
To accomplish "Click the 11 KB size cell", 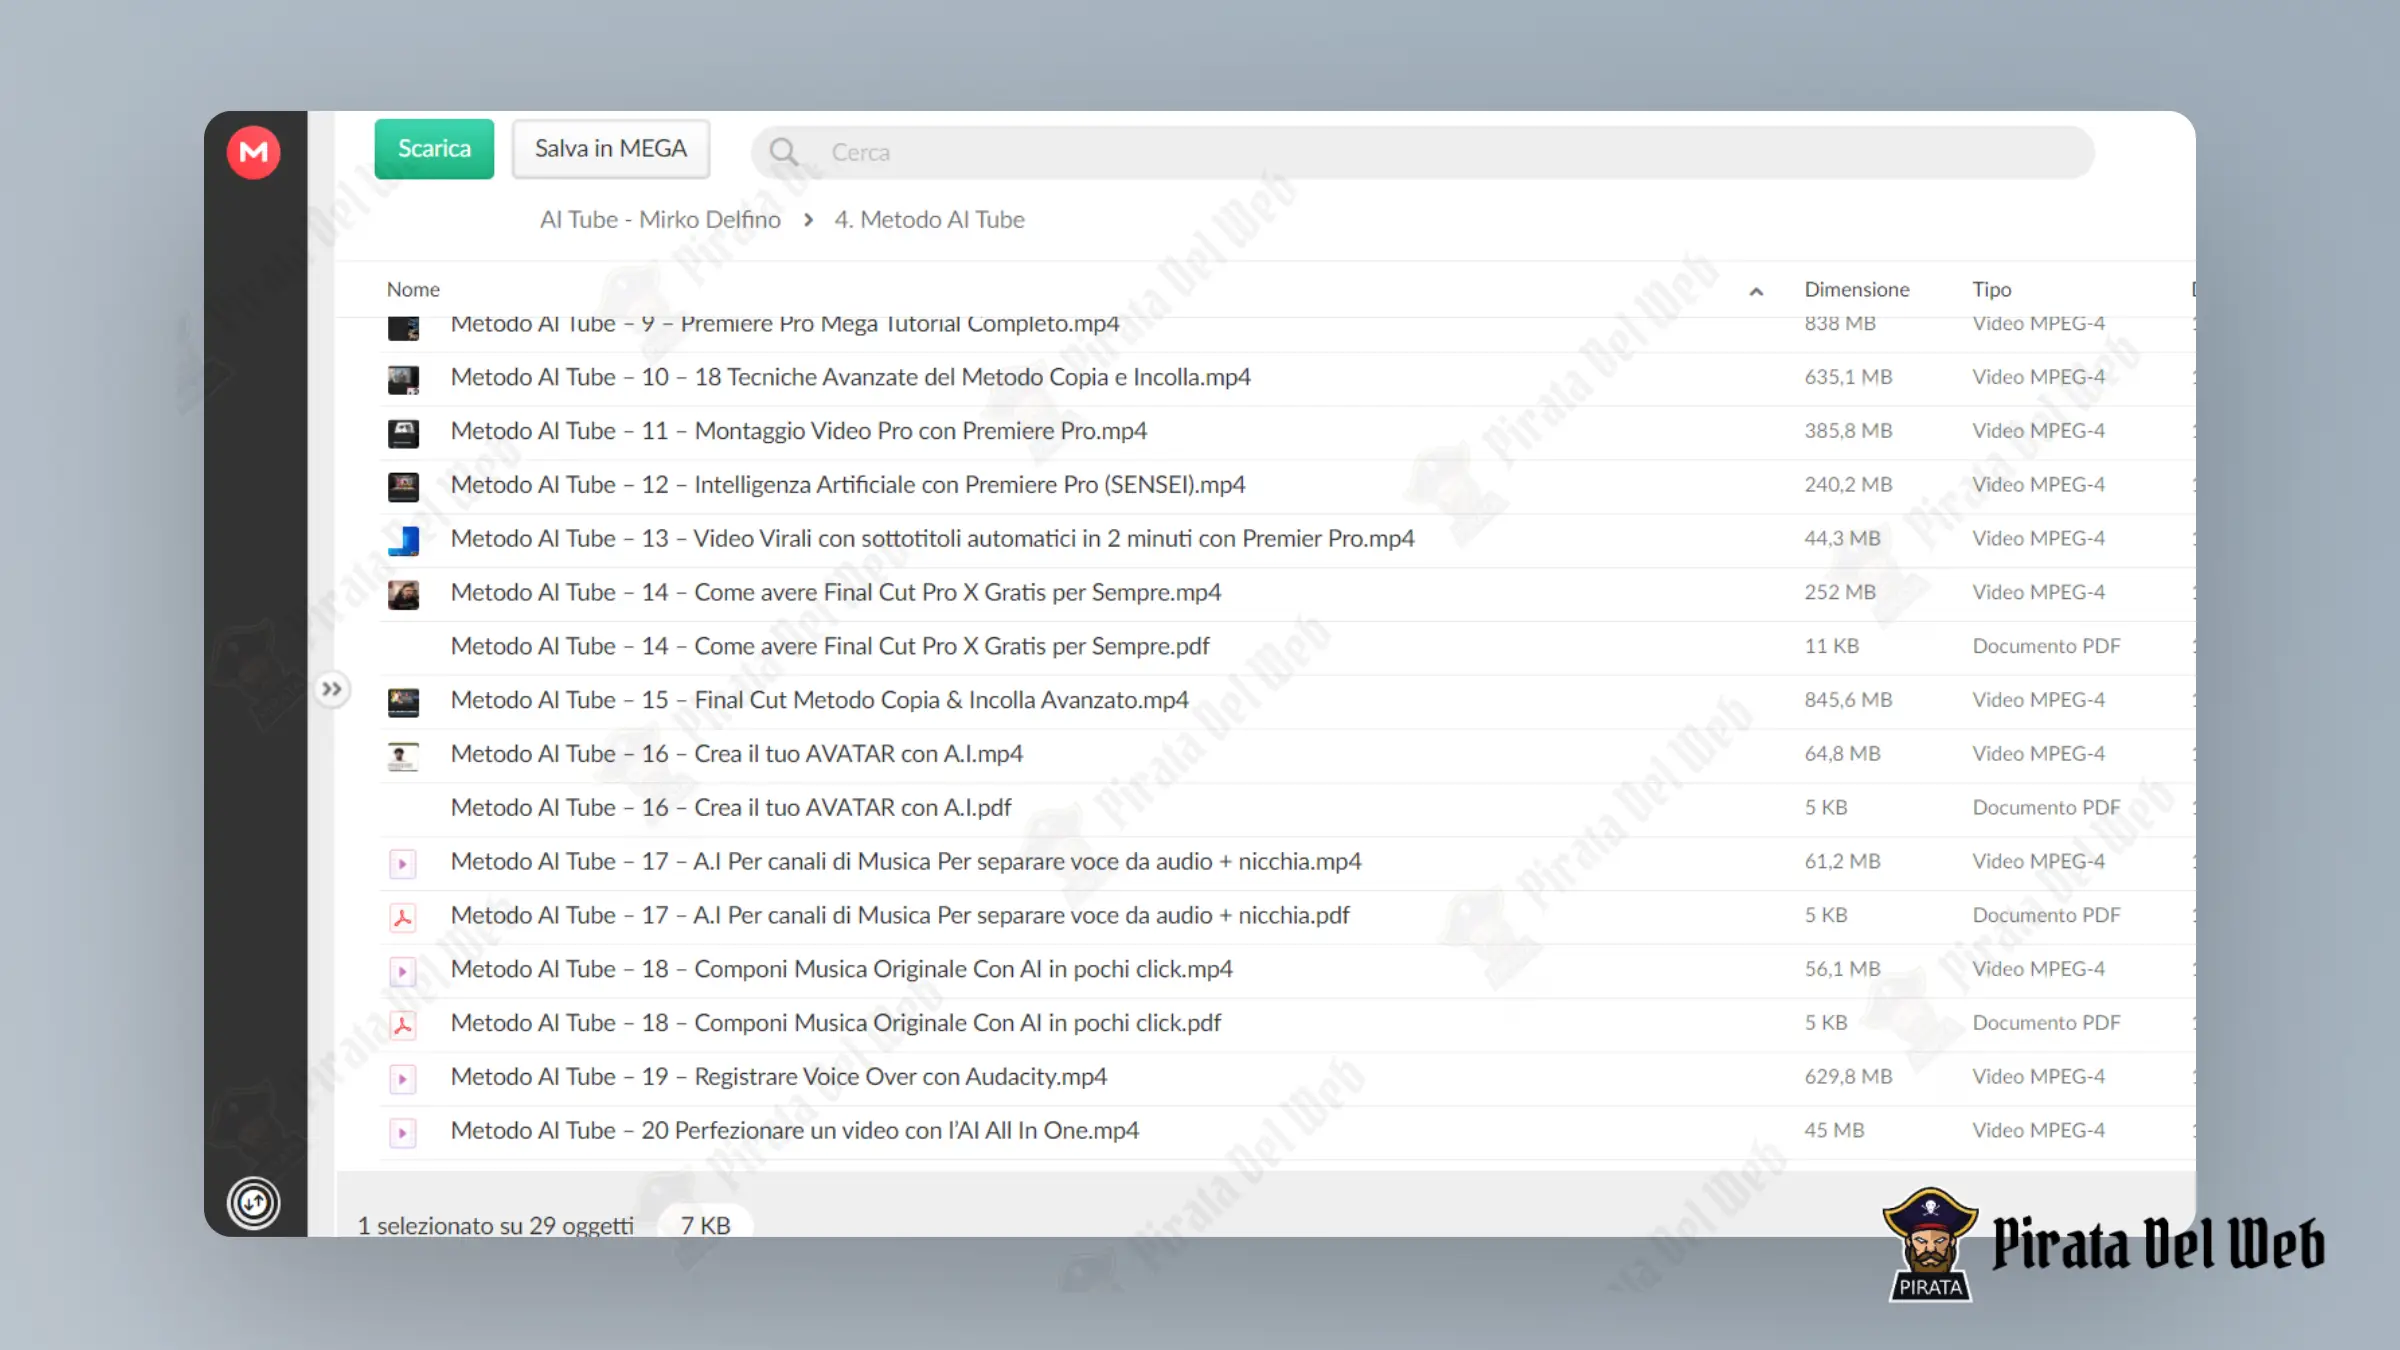I will (1831, 646).
